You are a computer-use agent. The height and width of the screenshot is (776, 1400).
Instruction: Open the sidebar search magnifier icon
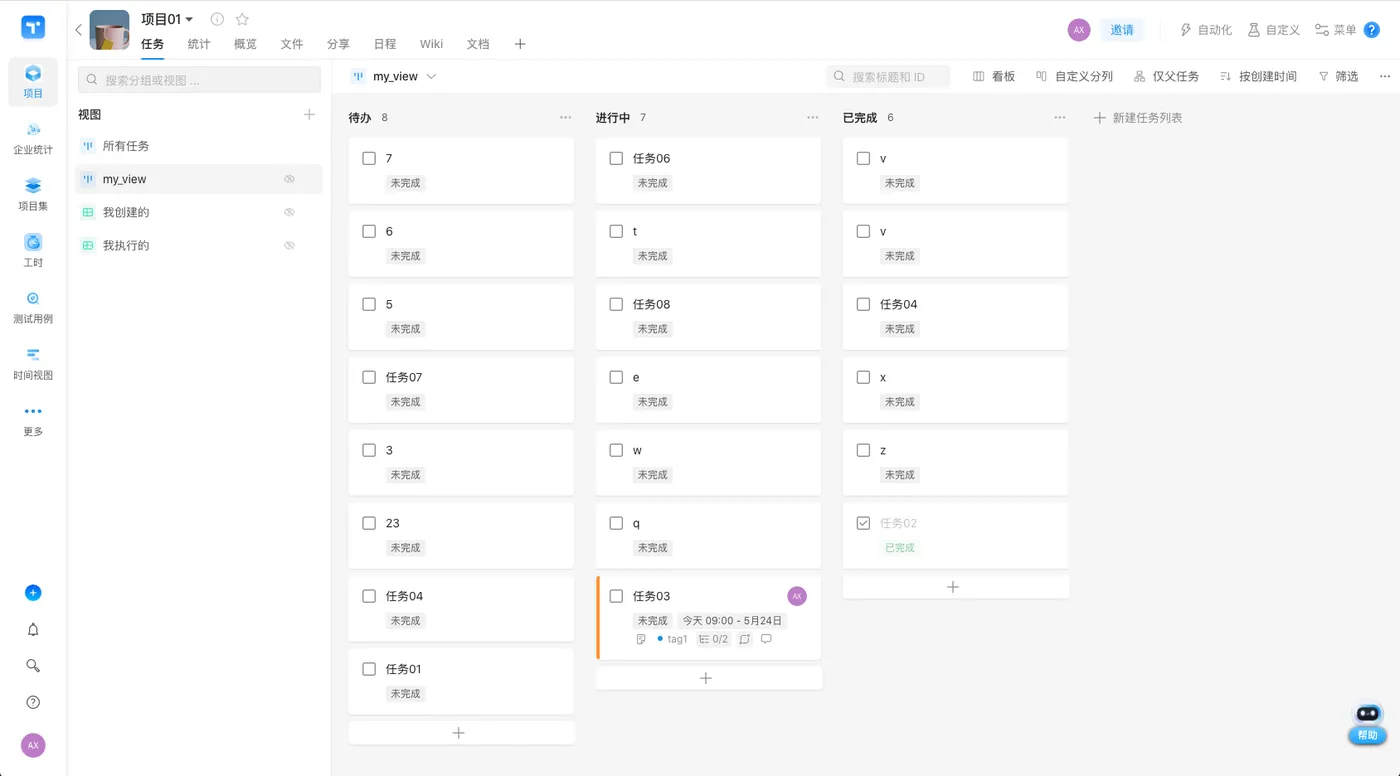[33, 666]
